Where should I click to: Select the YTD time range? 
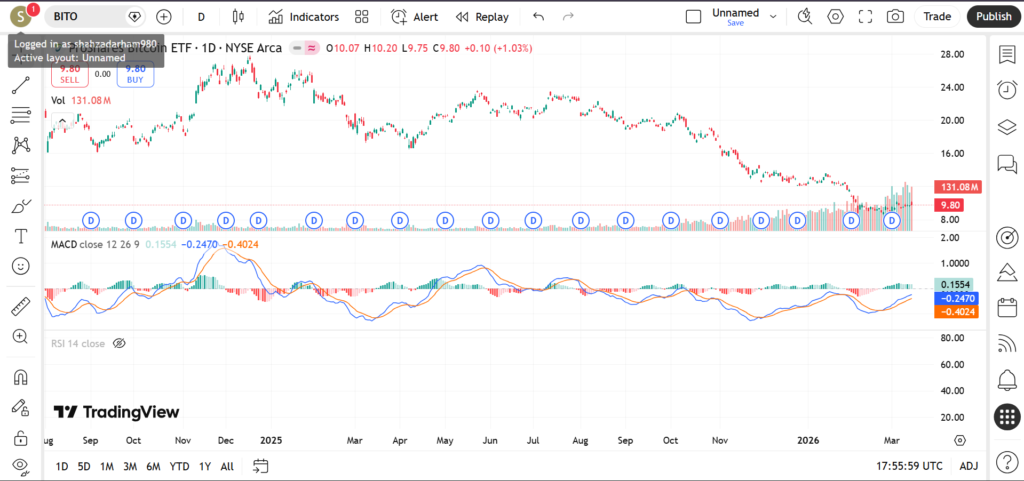tap(179, 466)
